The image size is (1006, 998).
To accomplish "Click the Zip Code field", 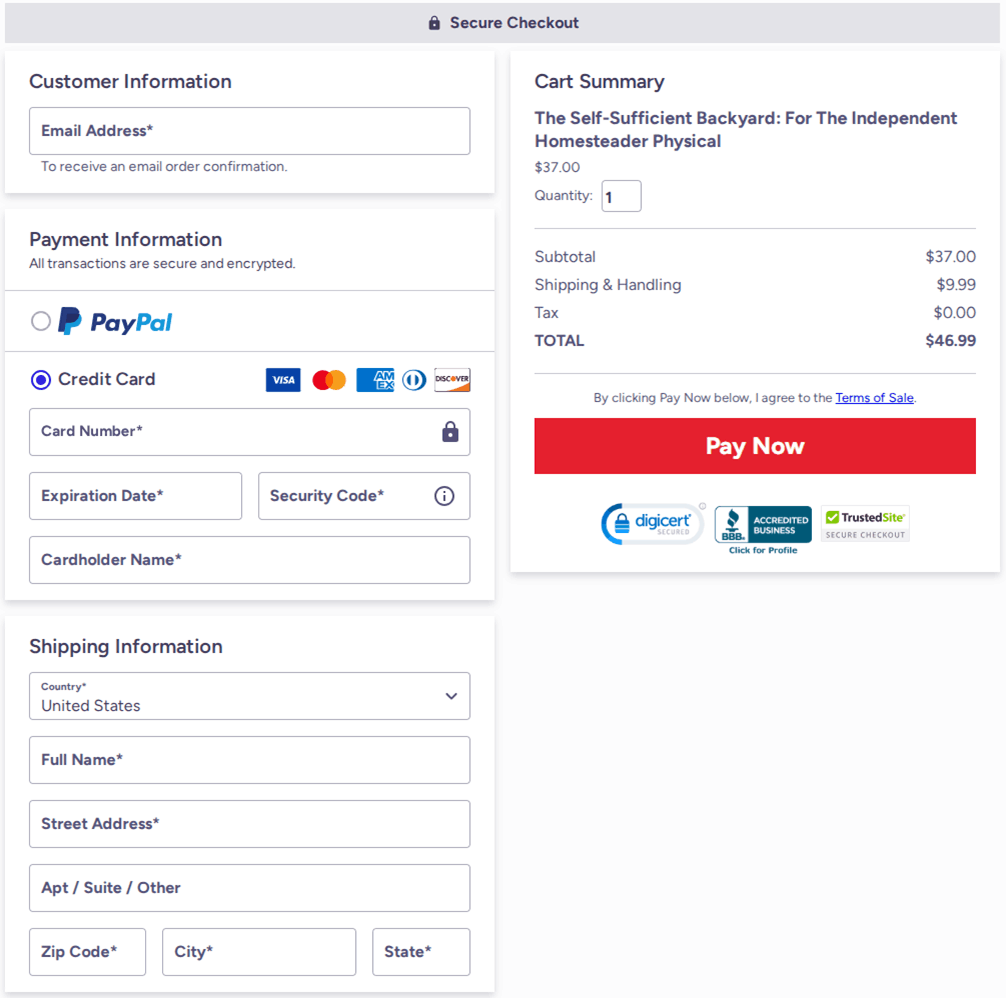I will point(87,952).
